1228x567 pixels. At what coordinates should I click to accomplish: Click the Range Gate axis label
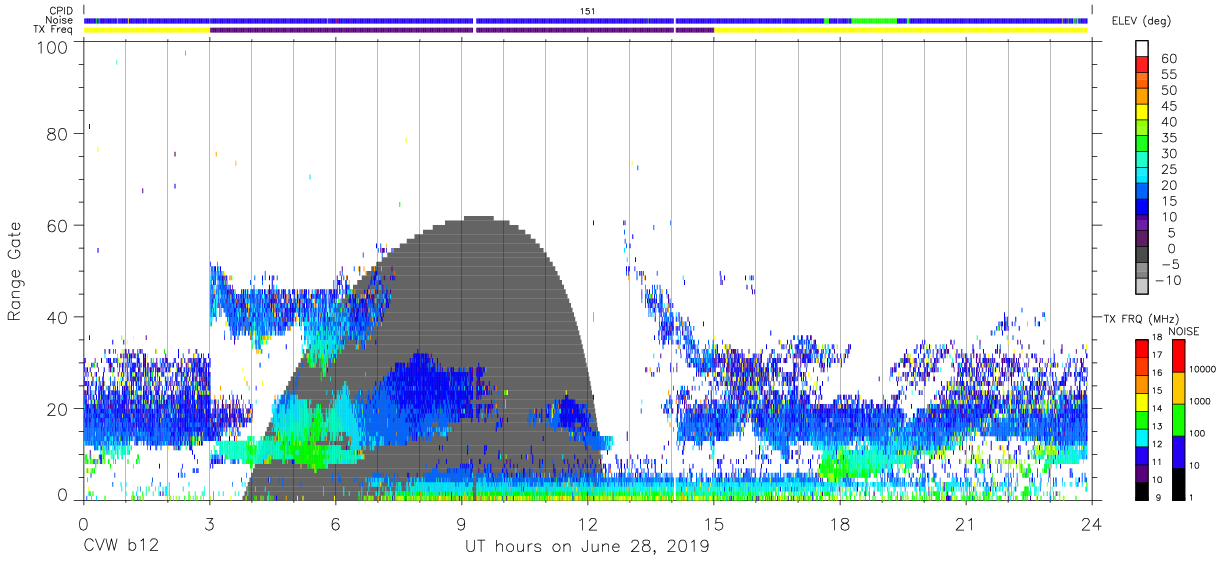[x=15, y=271]
